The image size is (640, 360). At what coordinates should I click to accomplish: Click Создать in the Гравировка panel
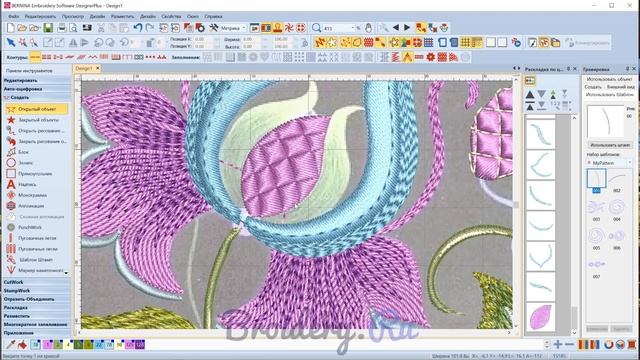pyautogui.click(x=593, y=87)
